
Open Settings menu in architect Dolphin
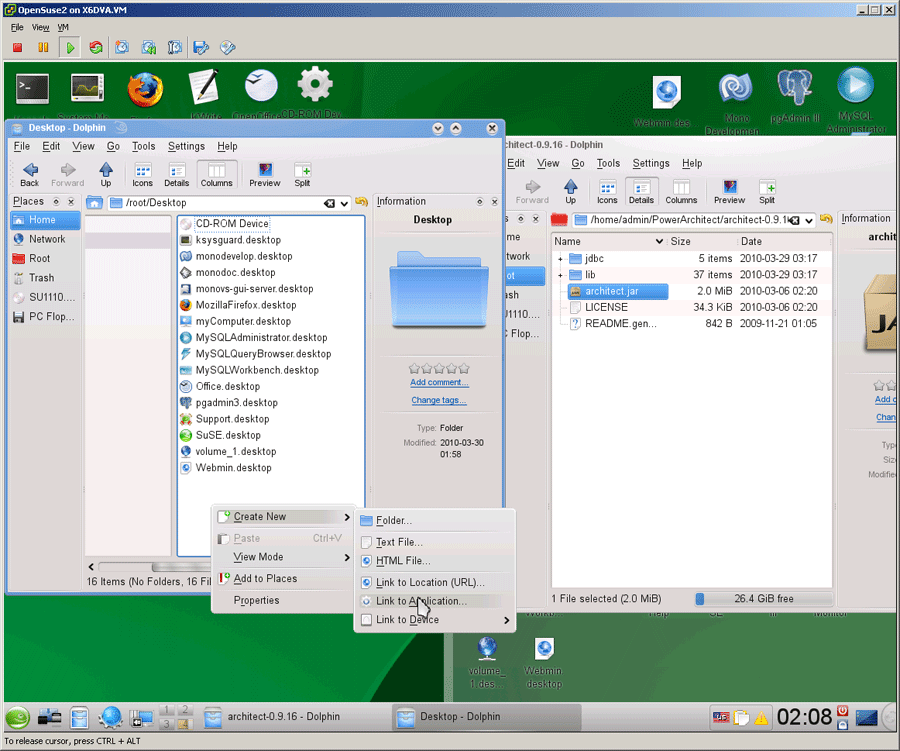pos(650,164)
